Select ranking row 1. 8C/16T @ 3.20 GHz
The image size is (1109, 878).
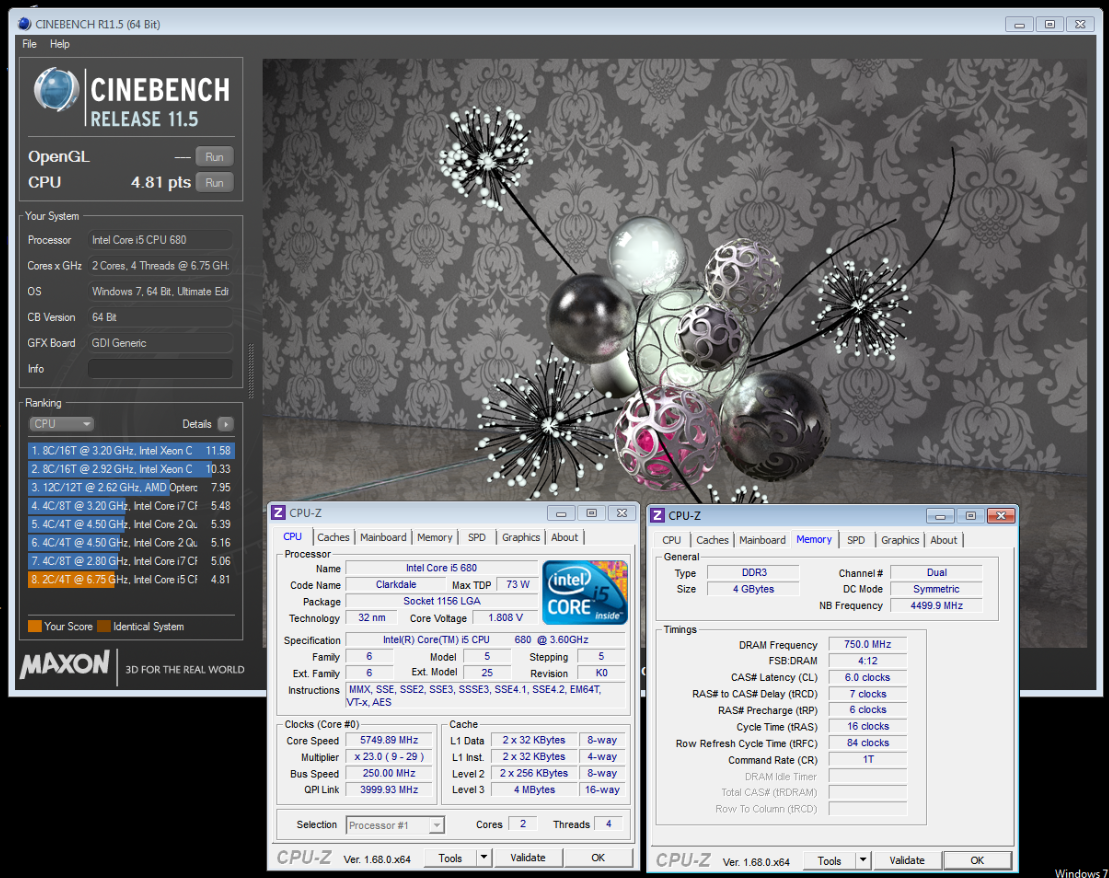click(x=131, y=451)
